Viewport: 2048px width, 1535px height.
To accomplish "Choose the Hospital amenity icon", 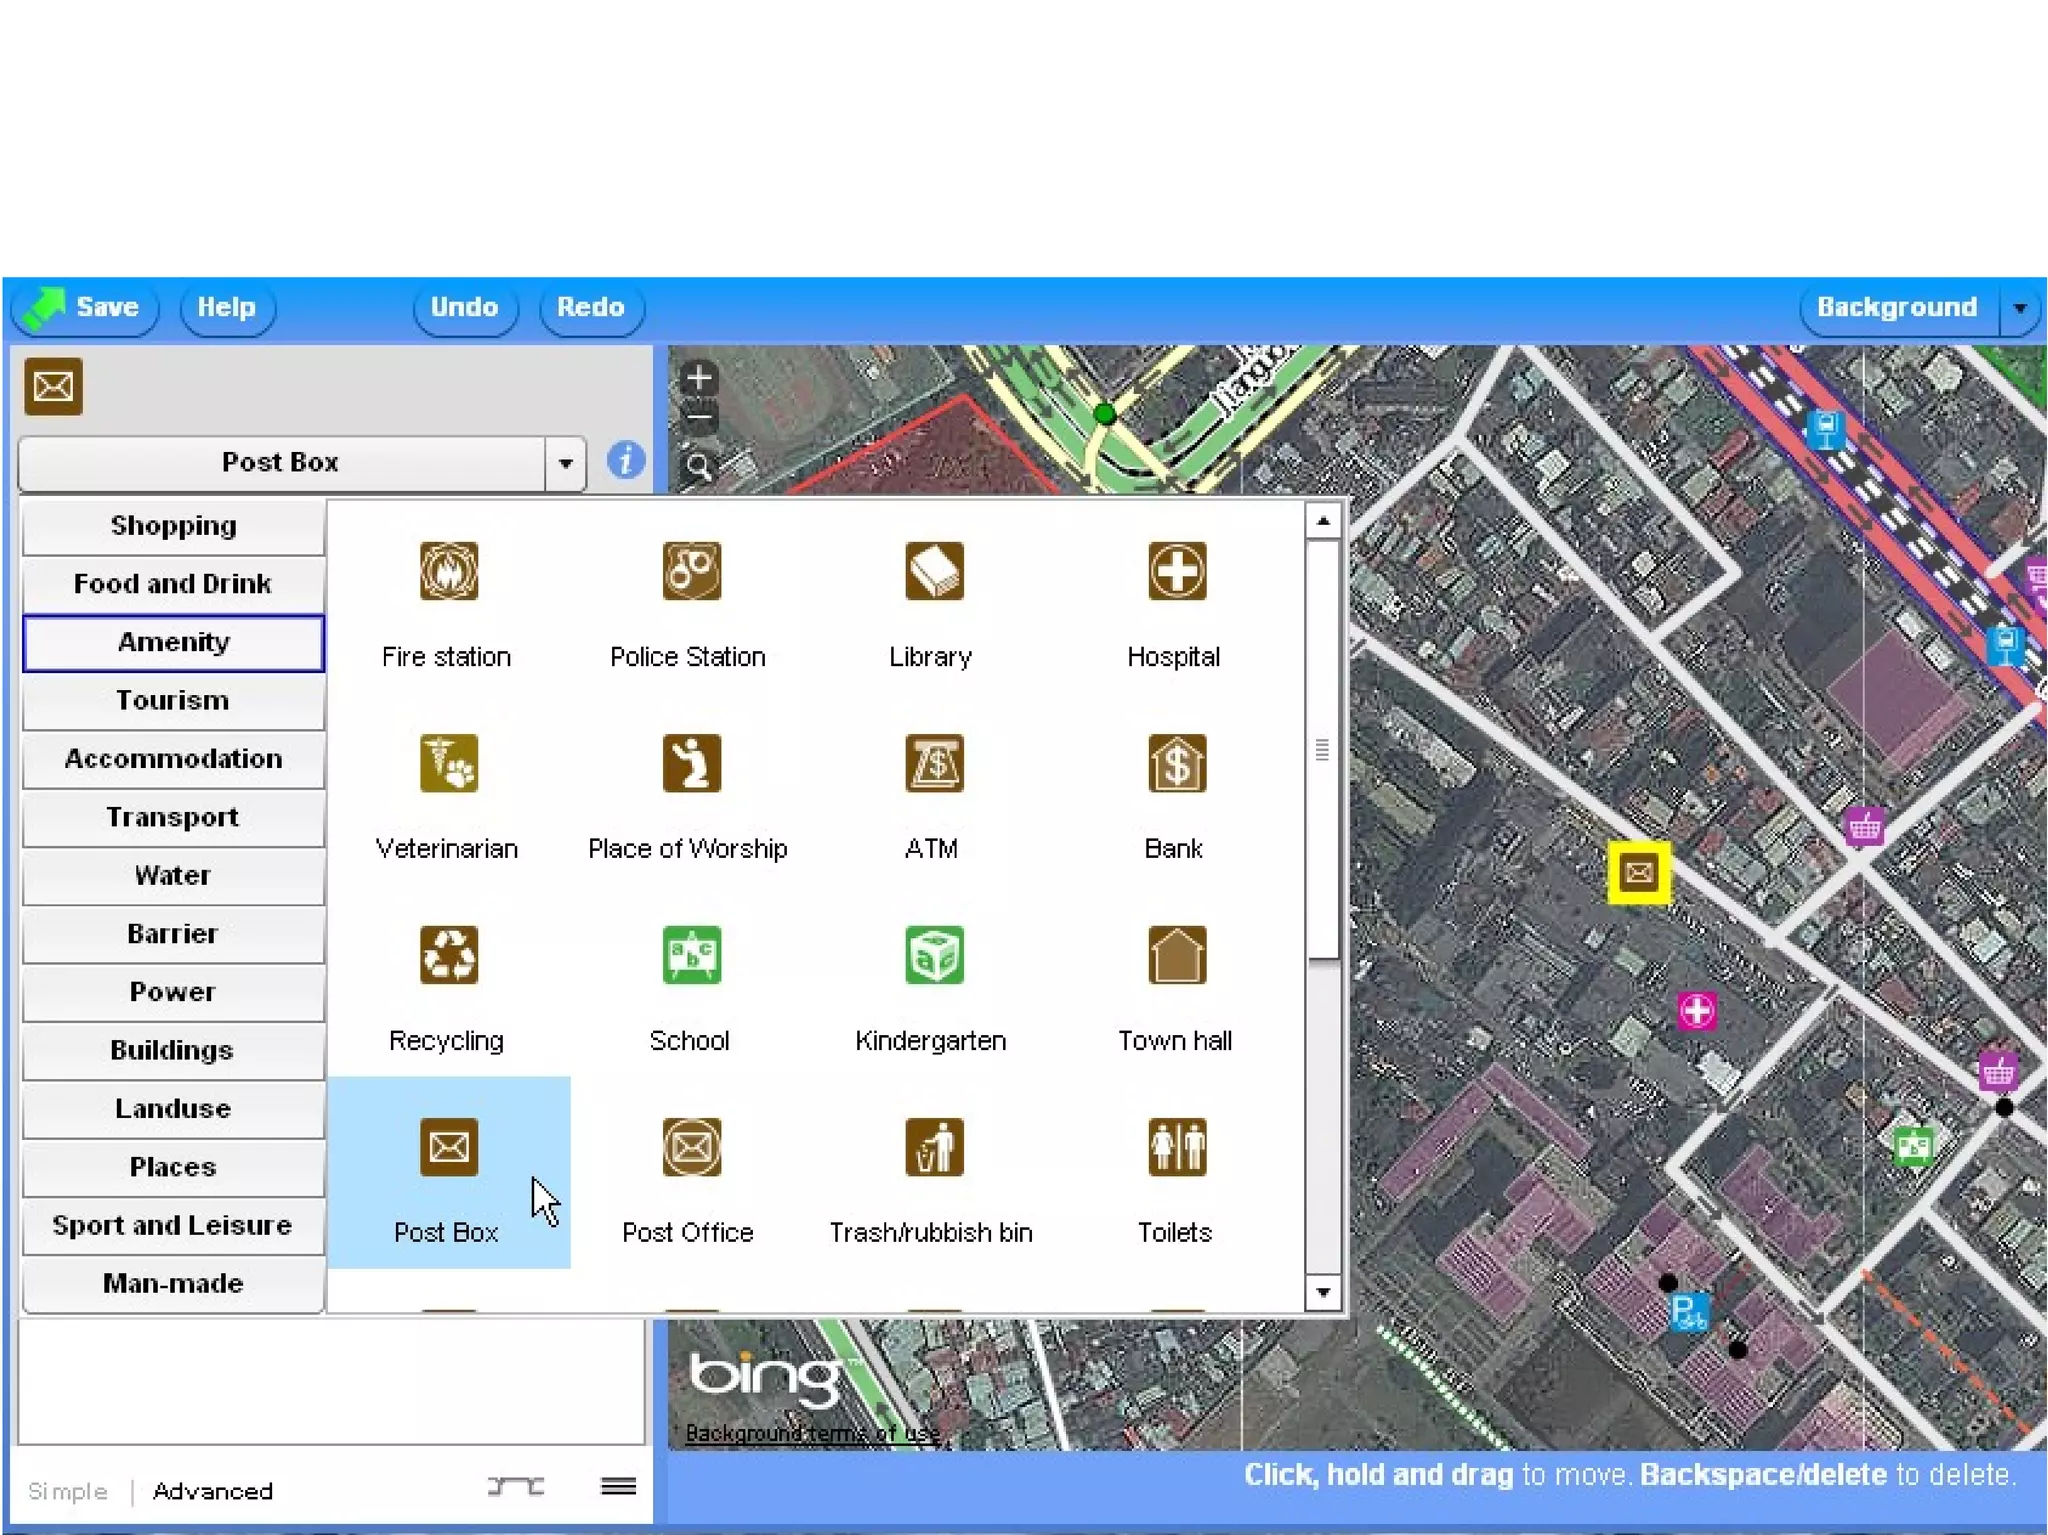I will click(1177, 571).
